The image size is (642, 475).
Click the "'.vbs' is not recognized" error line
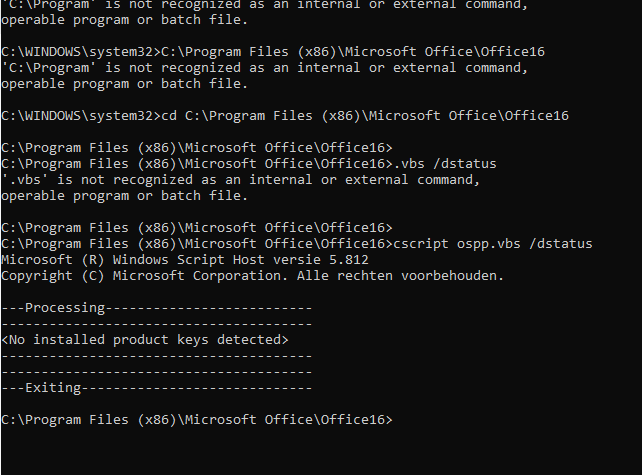[240, 180]
